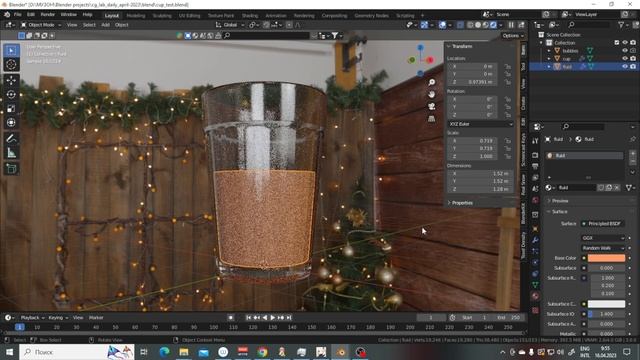Toggle X-ray view in viewport header
This screenshot has width=640, height=360.
460,25
